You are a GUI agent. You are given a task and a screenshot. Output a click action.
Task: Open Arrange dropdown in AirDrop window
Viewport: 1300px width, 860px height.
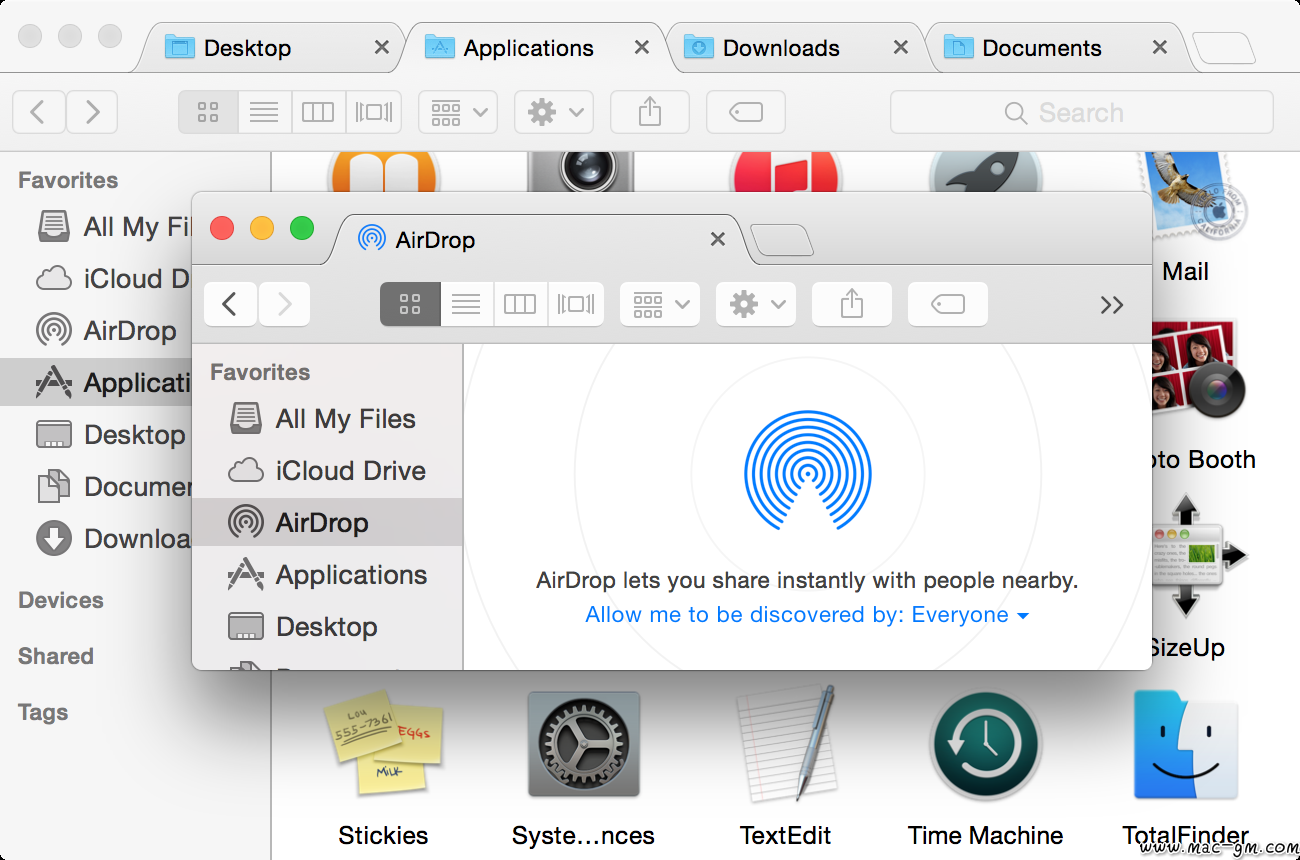pos(660,304)
